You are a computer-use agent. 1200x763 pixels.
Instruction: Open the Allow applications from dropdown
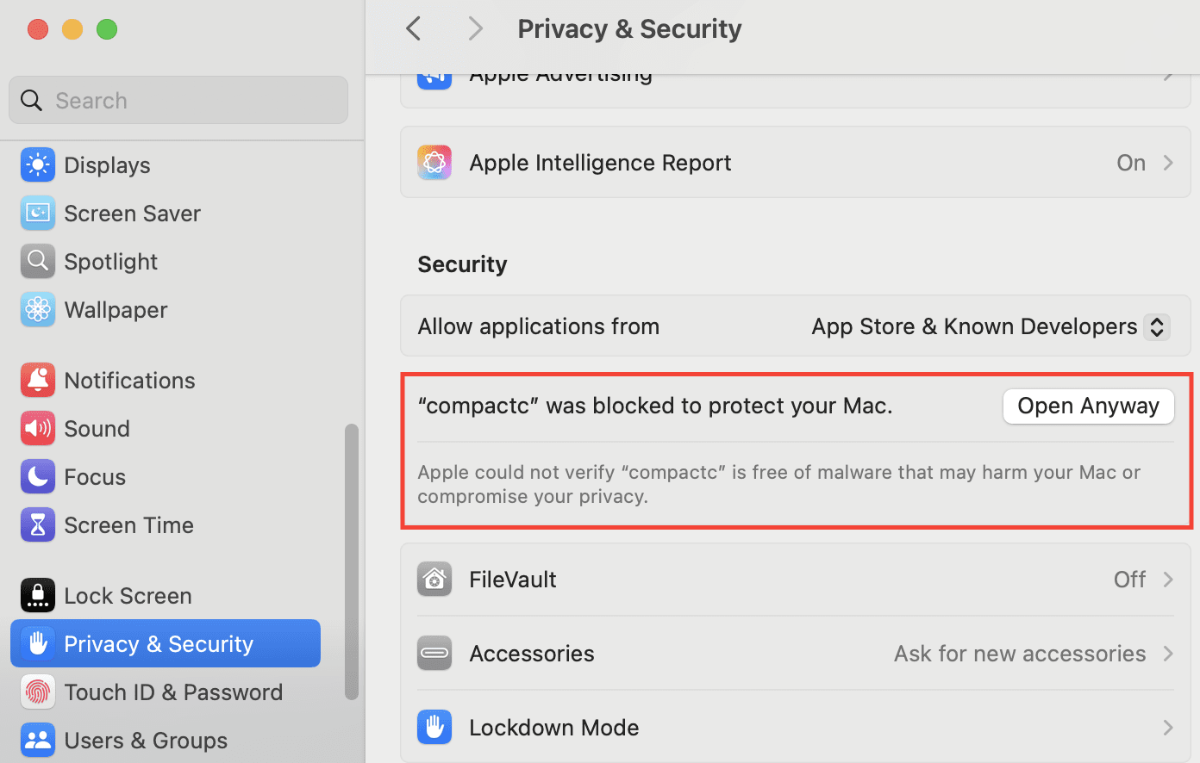pos(1156,327)
